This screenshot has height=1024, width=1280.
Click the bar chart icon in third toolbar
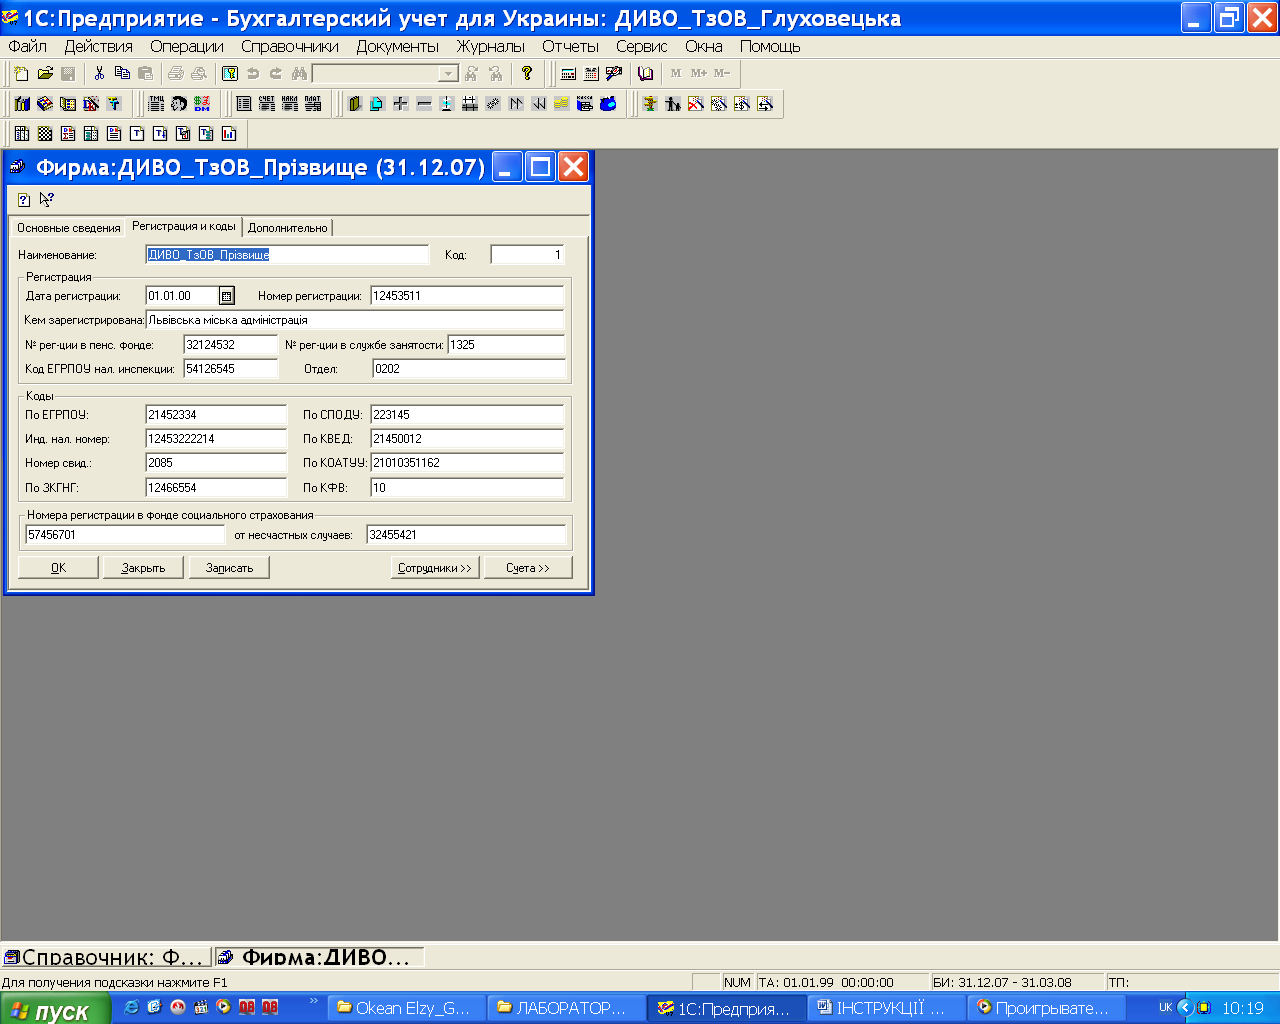229,133
